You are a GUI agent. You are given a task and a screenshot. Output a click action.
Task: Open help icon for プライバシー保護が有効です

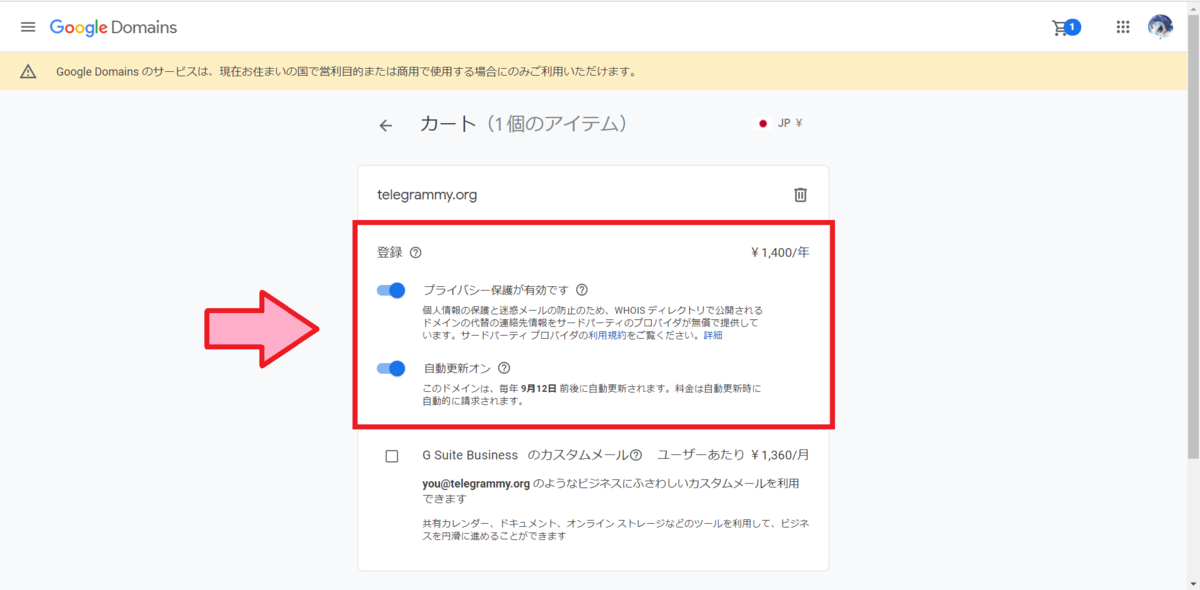point(582,290)
